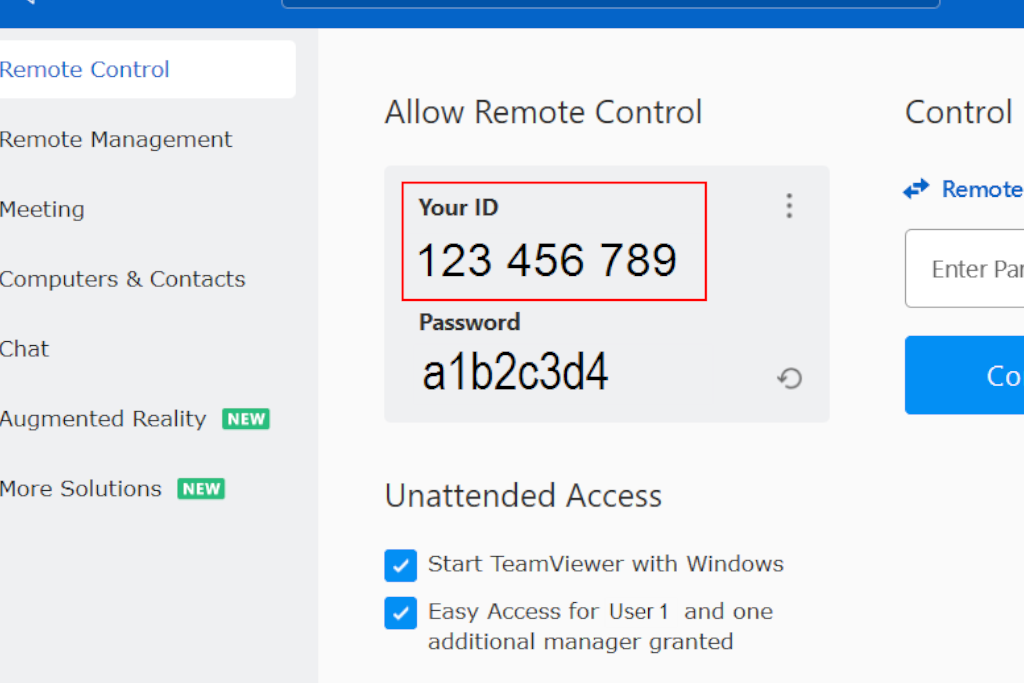Screen dimensions: 1024x683
Task: Click the NEW badge beside More Solutions
Action: pyautogui.click(x=201, y=488)
